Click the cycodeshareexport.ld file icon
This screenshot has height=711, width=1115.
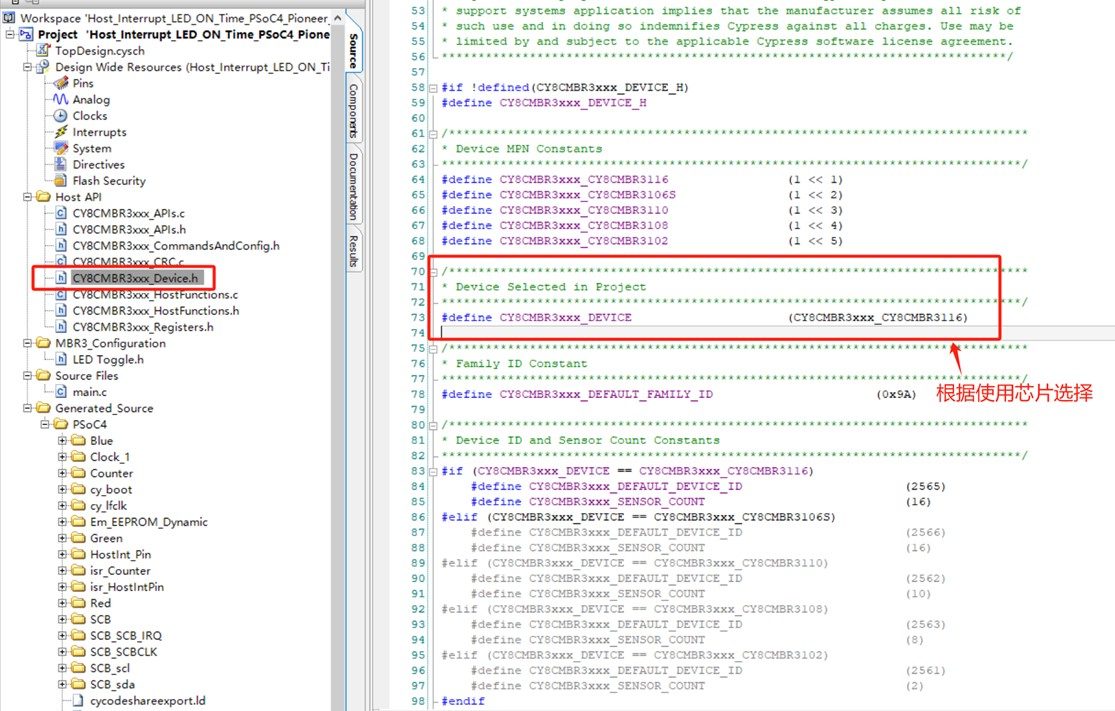[x=78, y=701]
